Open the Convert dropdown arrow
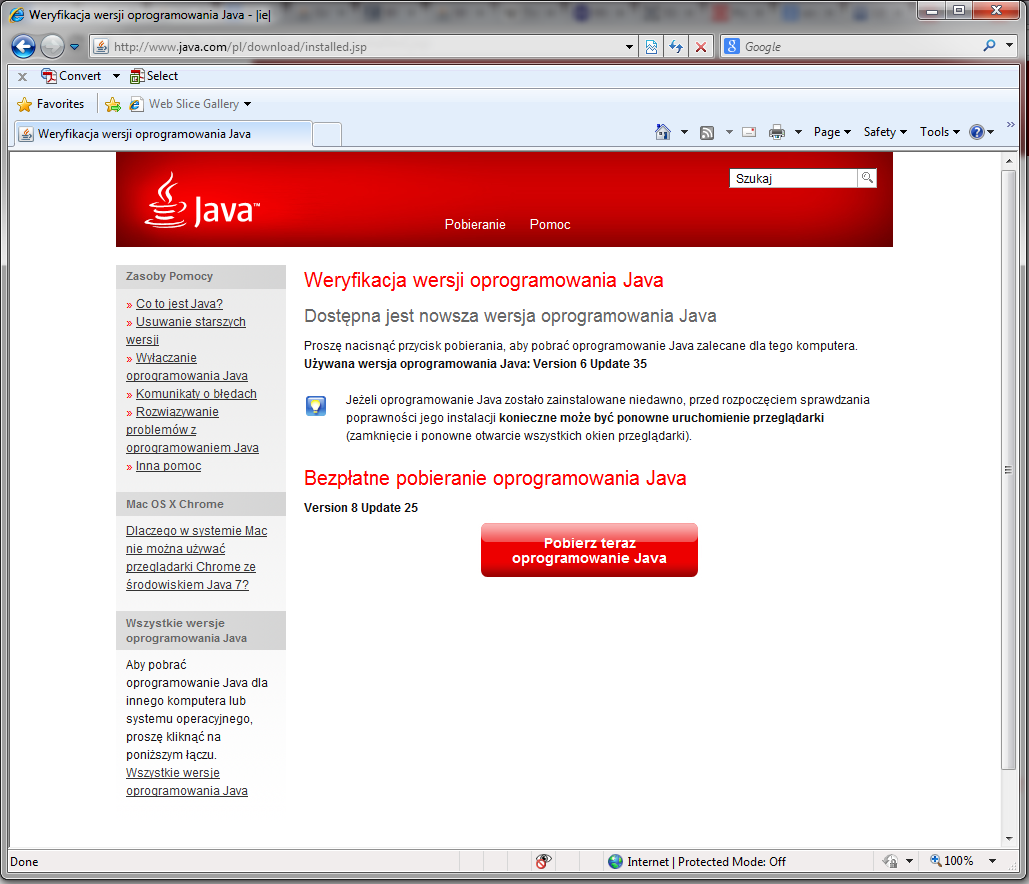The image size is (1029, 884). [116, 76]
